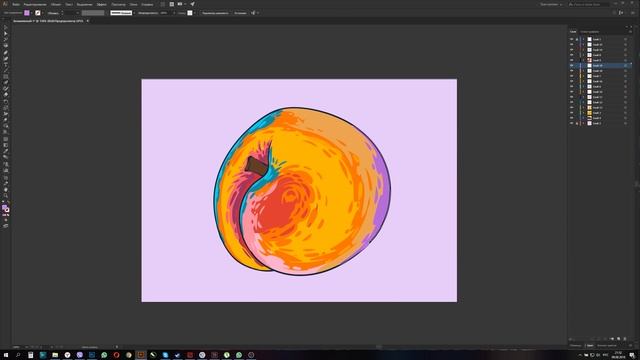Open the fill color dropdown in control bar

[x=32, y=13]
